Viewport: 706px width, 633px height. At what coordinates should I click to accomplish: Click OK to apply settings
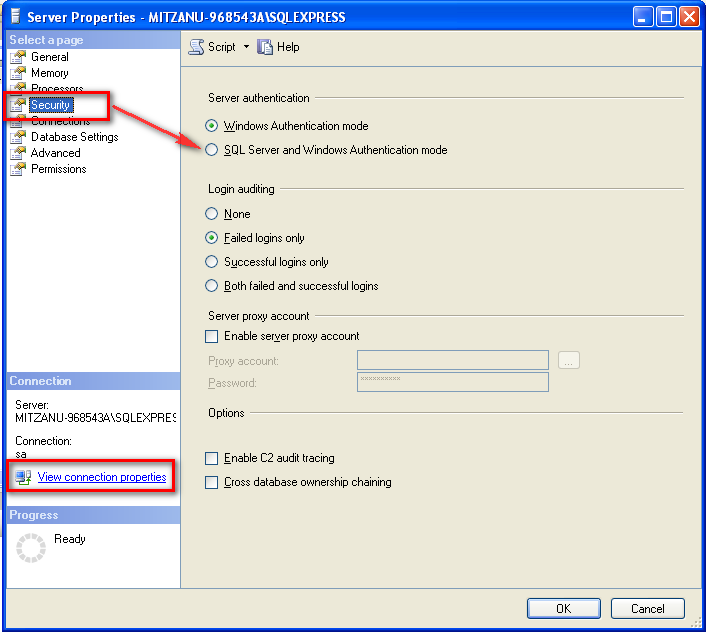564,609
